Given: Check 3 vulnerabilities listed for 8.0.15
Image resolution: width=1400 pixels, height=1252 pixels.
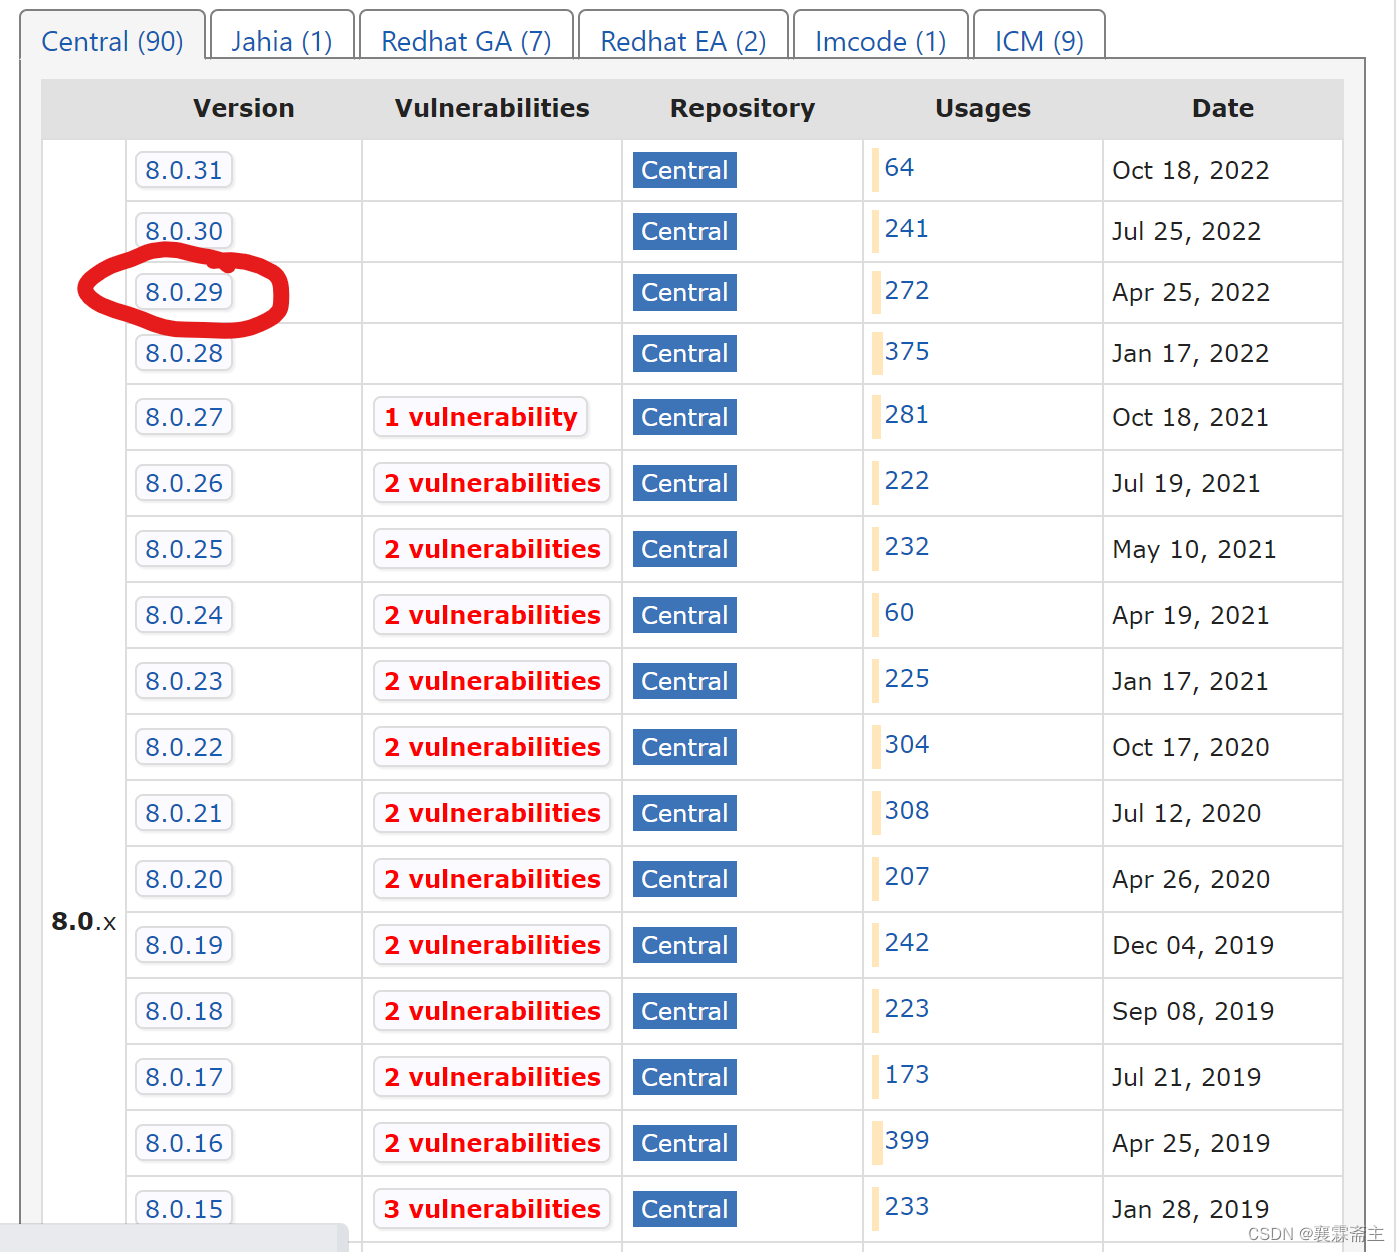Looking at the screenshot, I should [x=491, y=1208].
